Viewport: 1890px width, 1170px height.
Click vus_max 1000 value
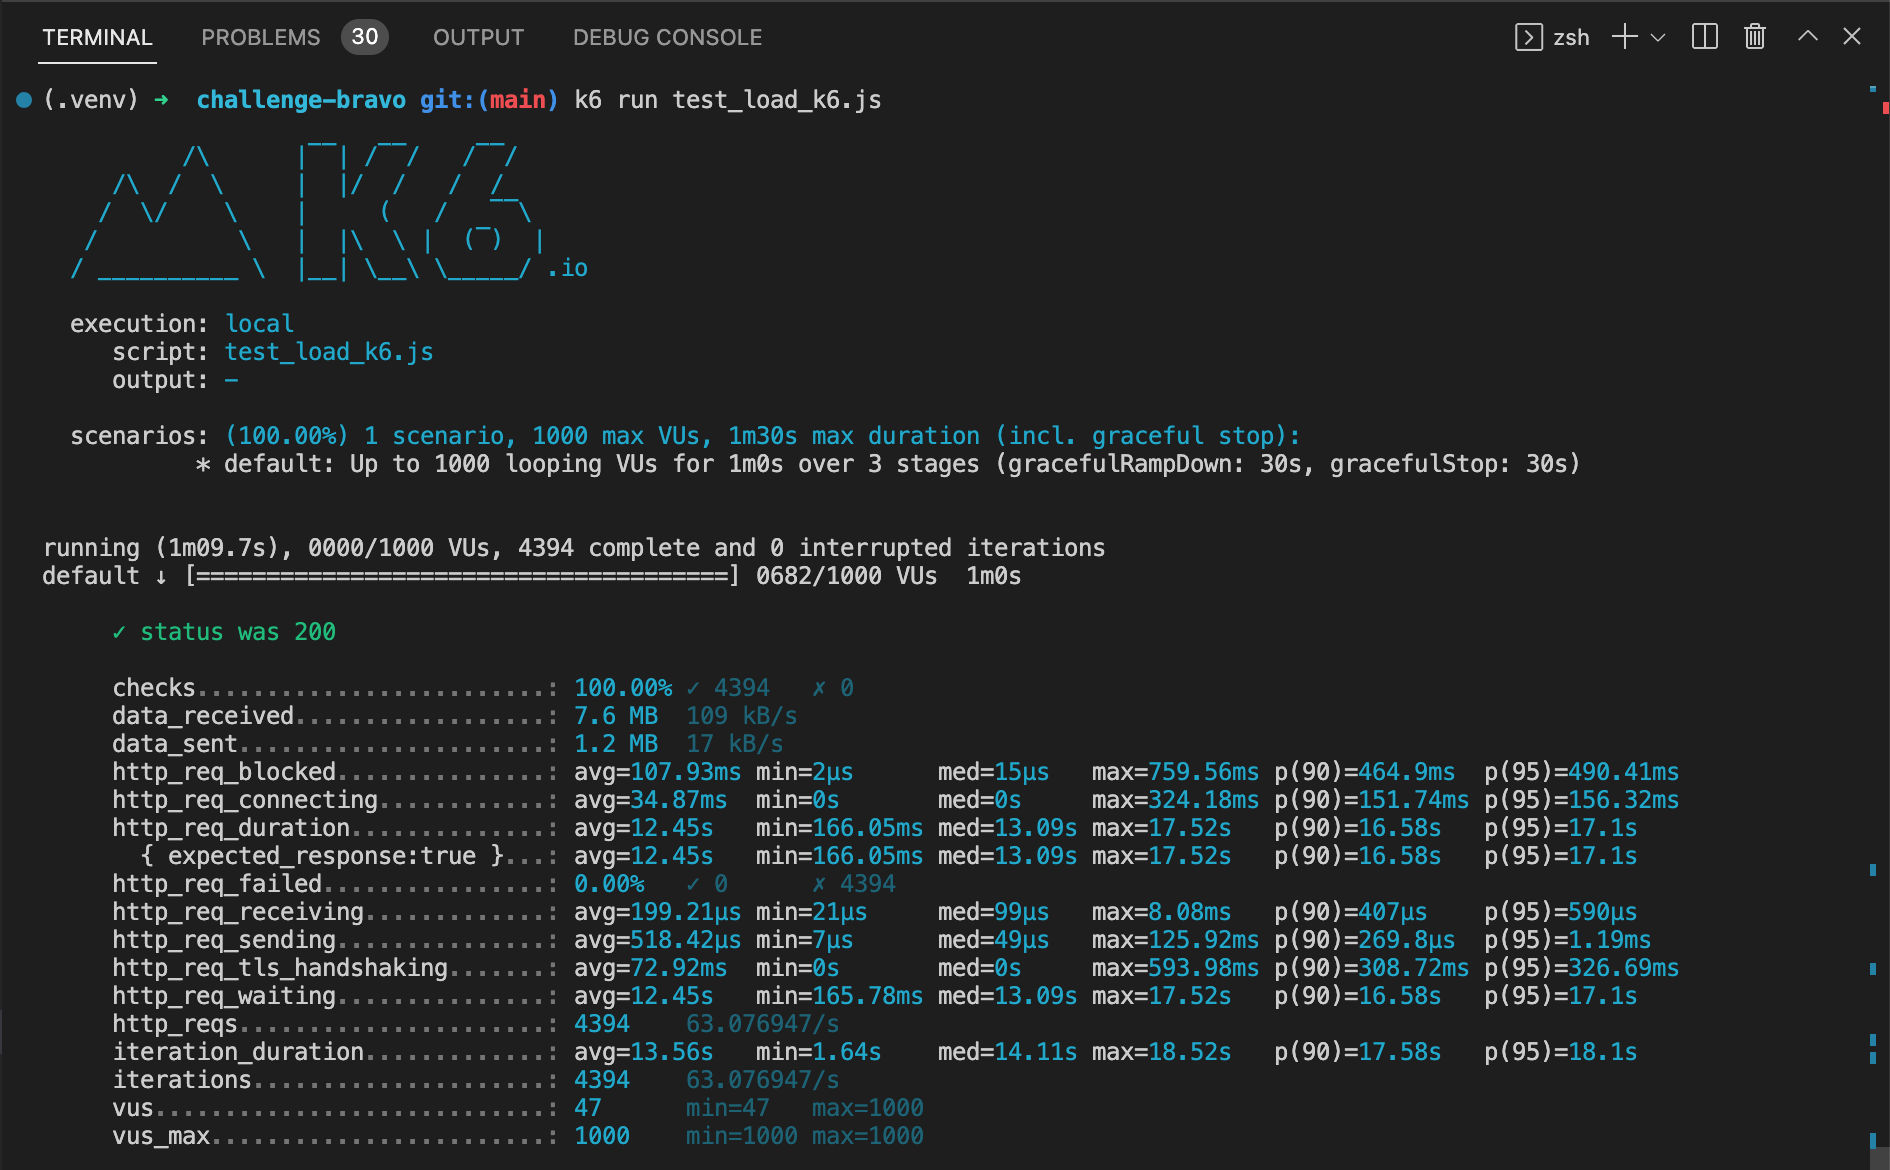602,1136
